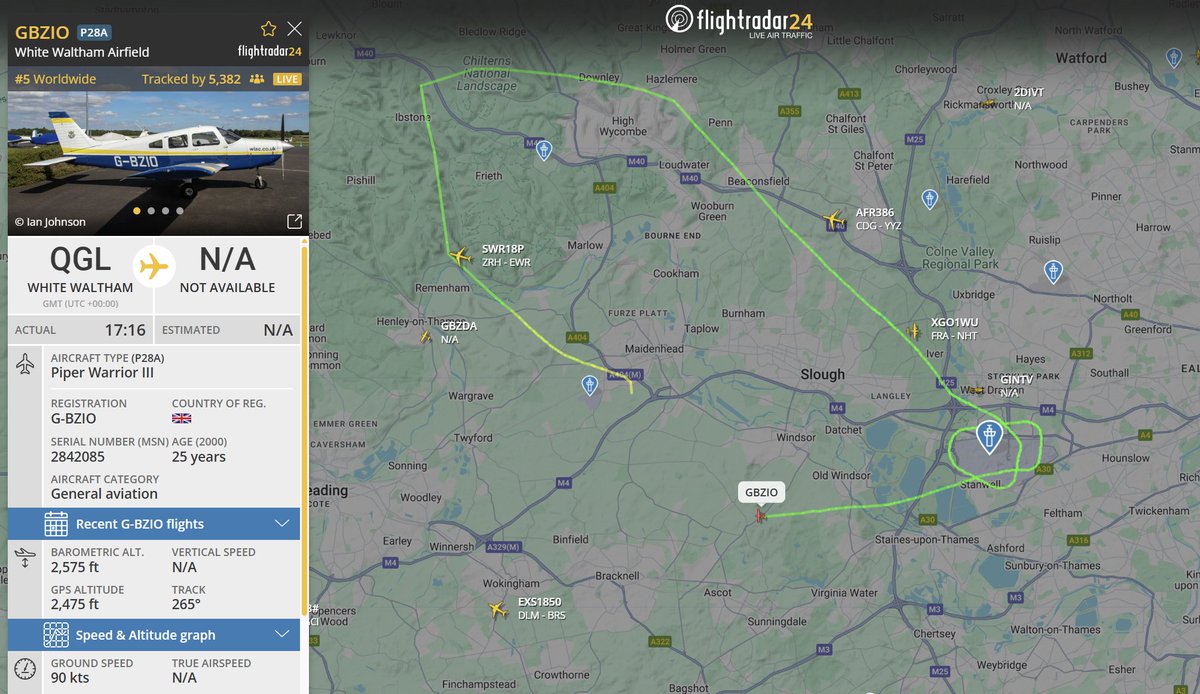This screenshot has width=1200, height=694.
Task: Select the fourth photo carousel dot
Action: click(x=180, y=211)
